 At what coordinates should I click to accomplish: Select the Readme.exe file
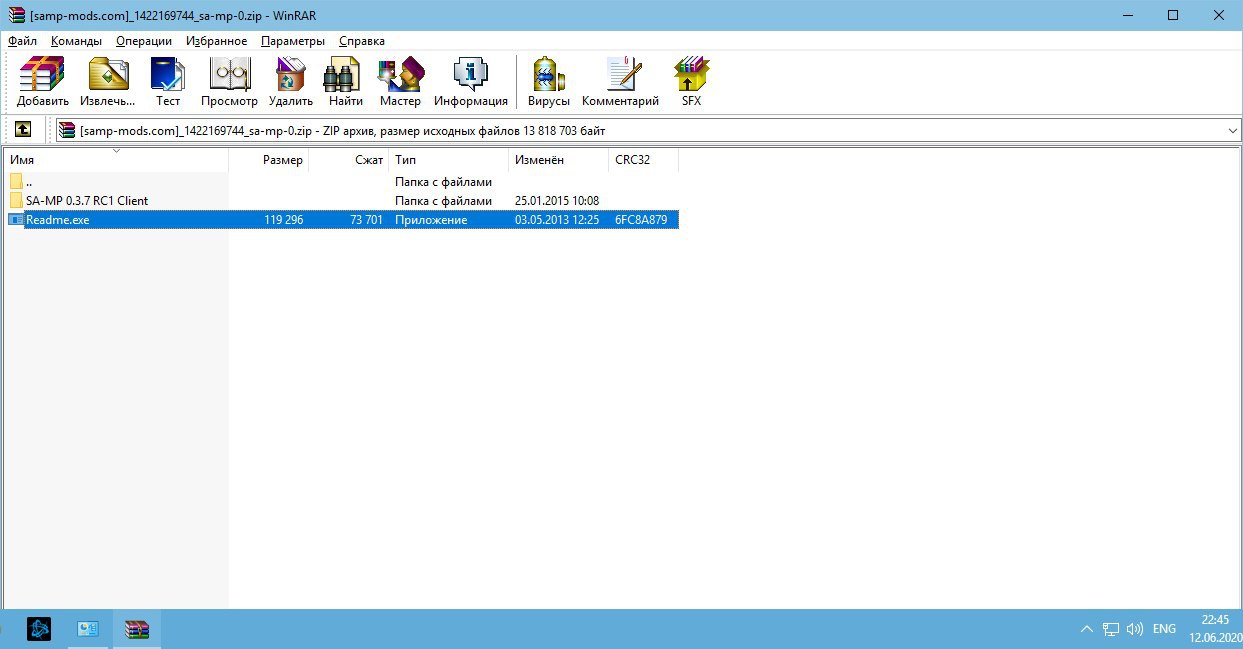pyautogui.click(x=343, y=219)
